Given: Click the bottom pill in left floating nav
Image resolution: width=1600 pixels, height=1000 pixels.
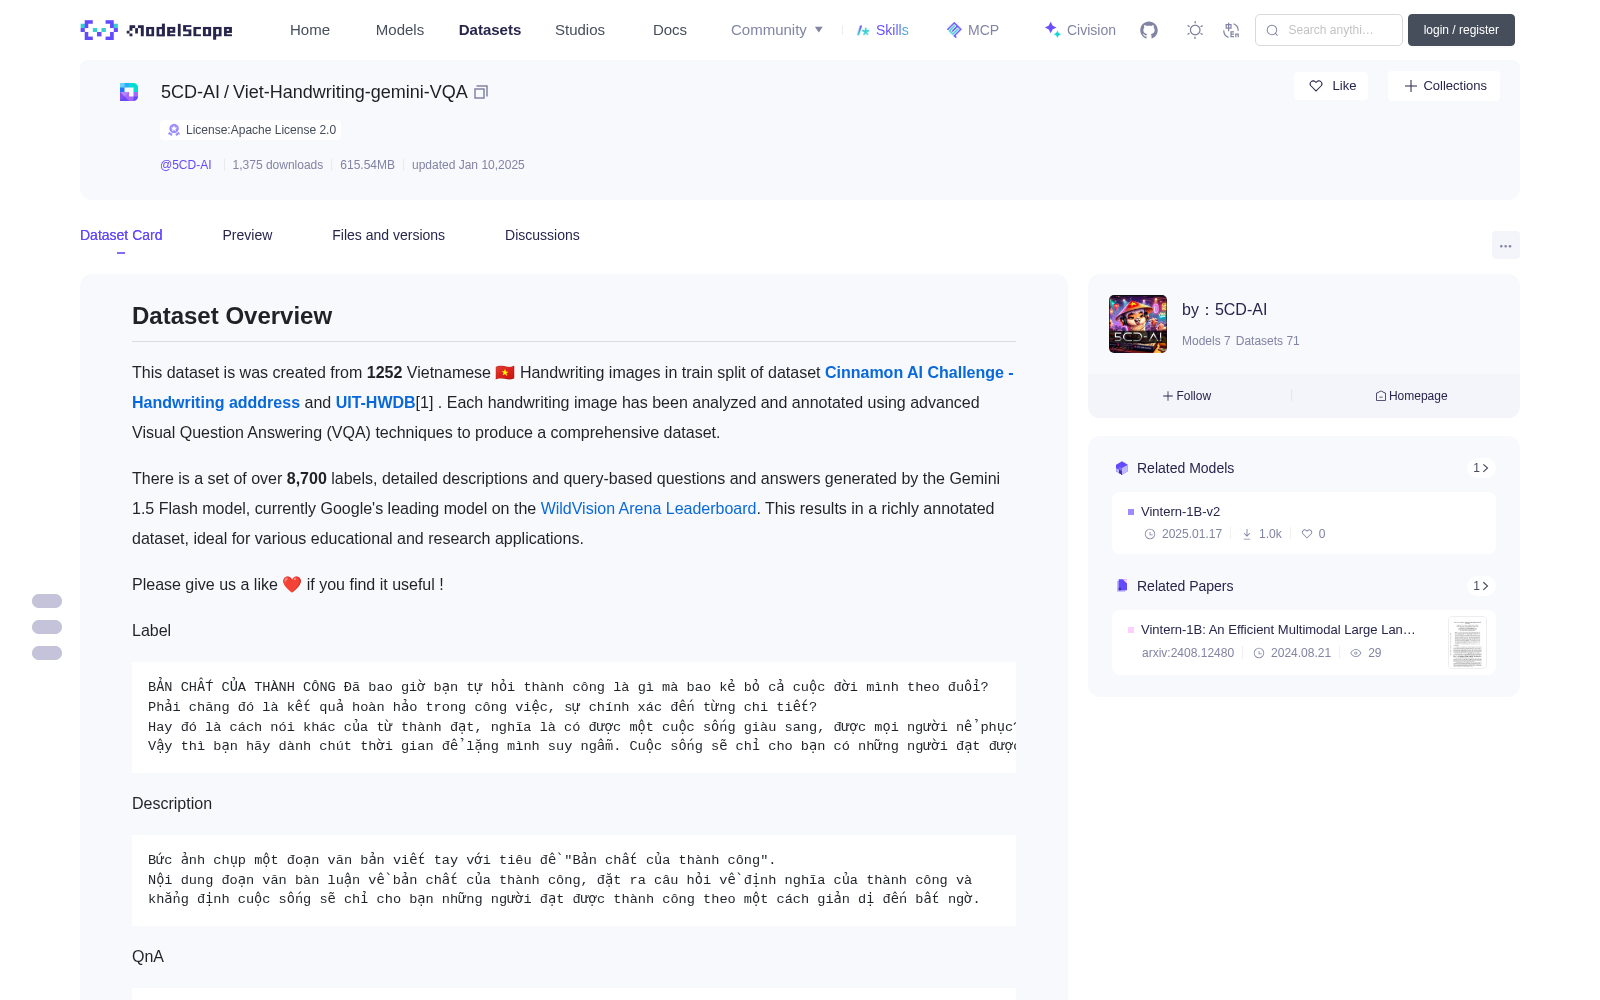Looking at the screenshot, I should click(x=47, y=653).
